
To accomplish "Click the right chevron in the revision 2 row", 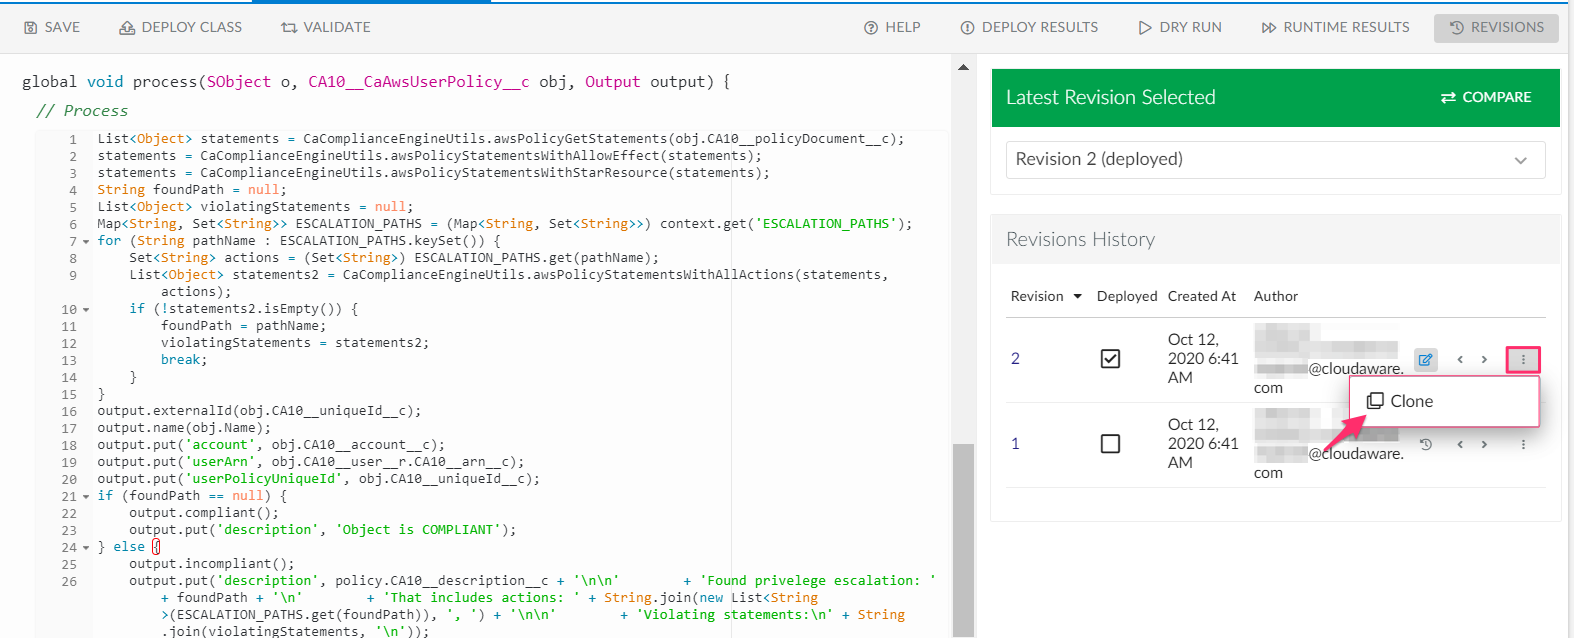I will click(x=1484, y=359).
